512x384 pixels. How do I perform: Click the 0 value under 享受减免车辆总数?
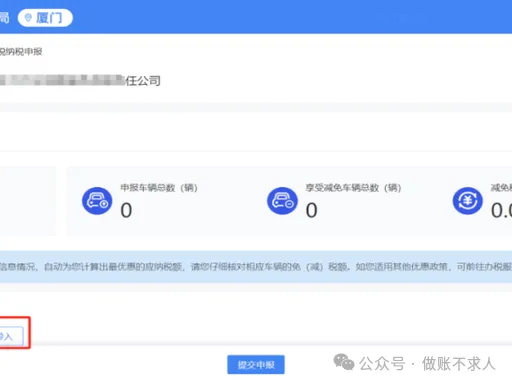pos(312,210)
